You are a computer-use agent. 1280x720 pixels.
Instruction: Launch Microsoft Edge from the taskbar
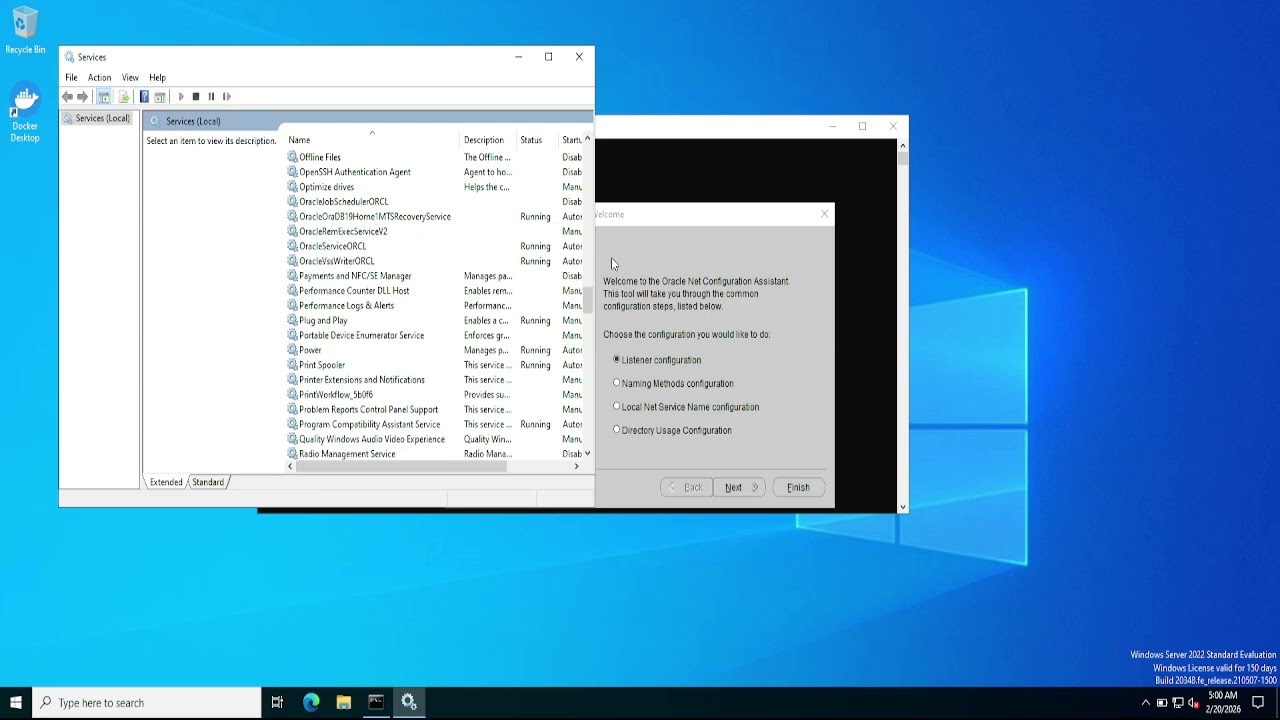(x=311, y=703)
